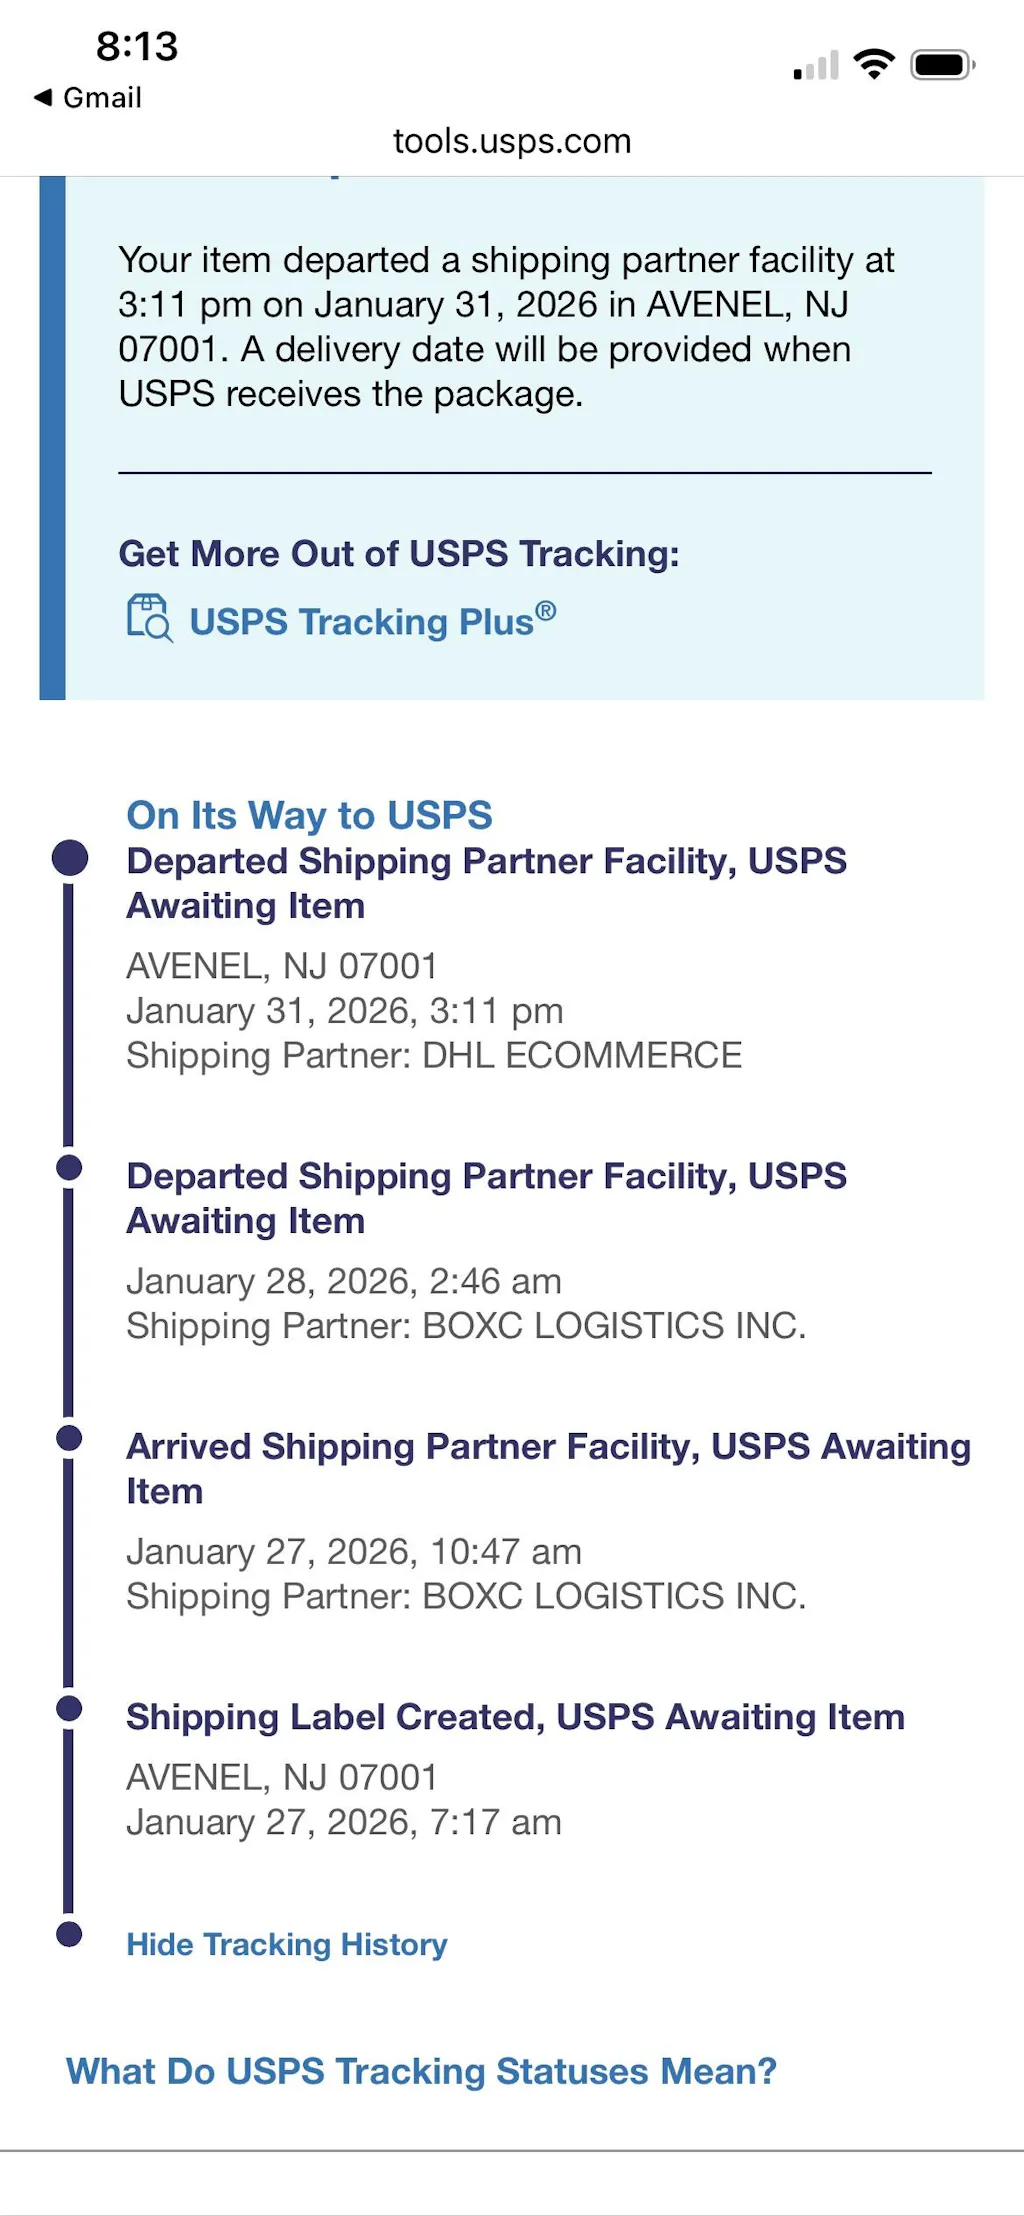
Task: Tap the back arrow to Gmail
Action: tap(43, 97)
